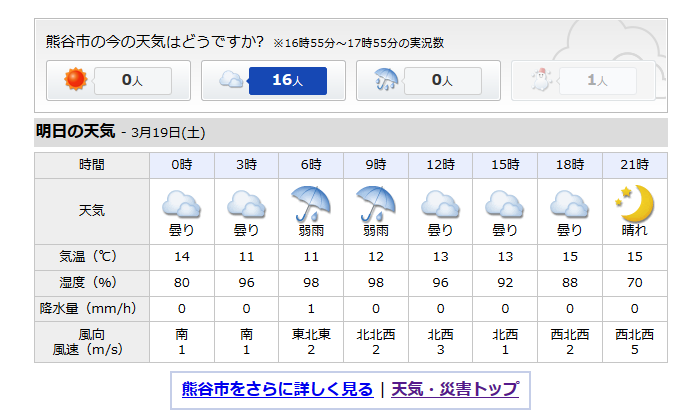This screenshot has width=700, height=420.
Task: Vote sunny with the 0人 sun button
Action: click(133, 80)
